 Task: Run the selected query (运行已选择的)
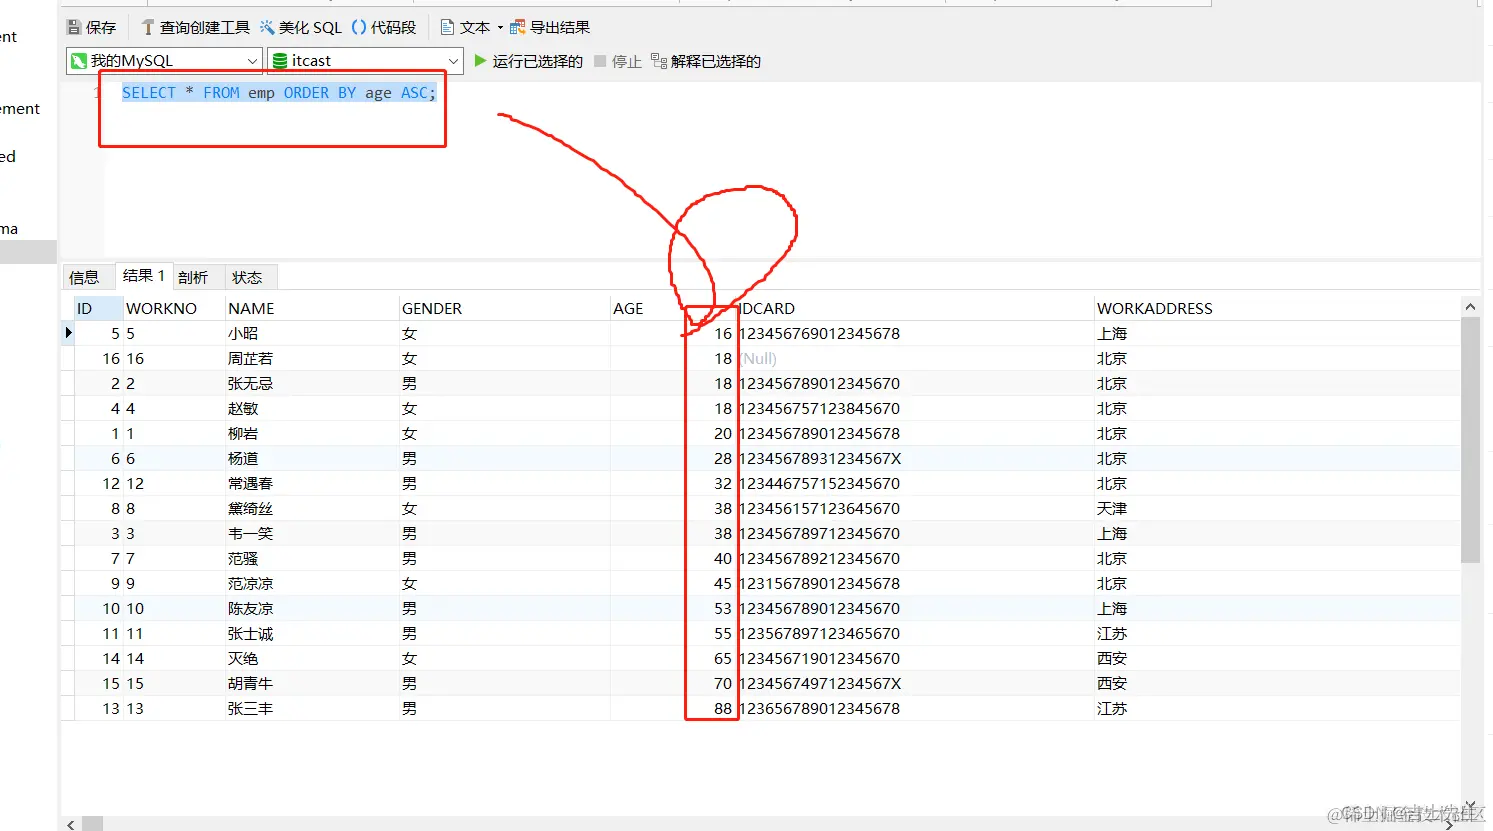[528, 61]
